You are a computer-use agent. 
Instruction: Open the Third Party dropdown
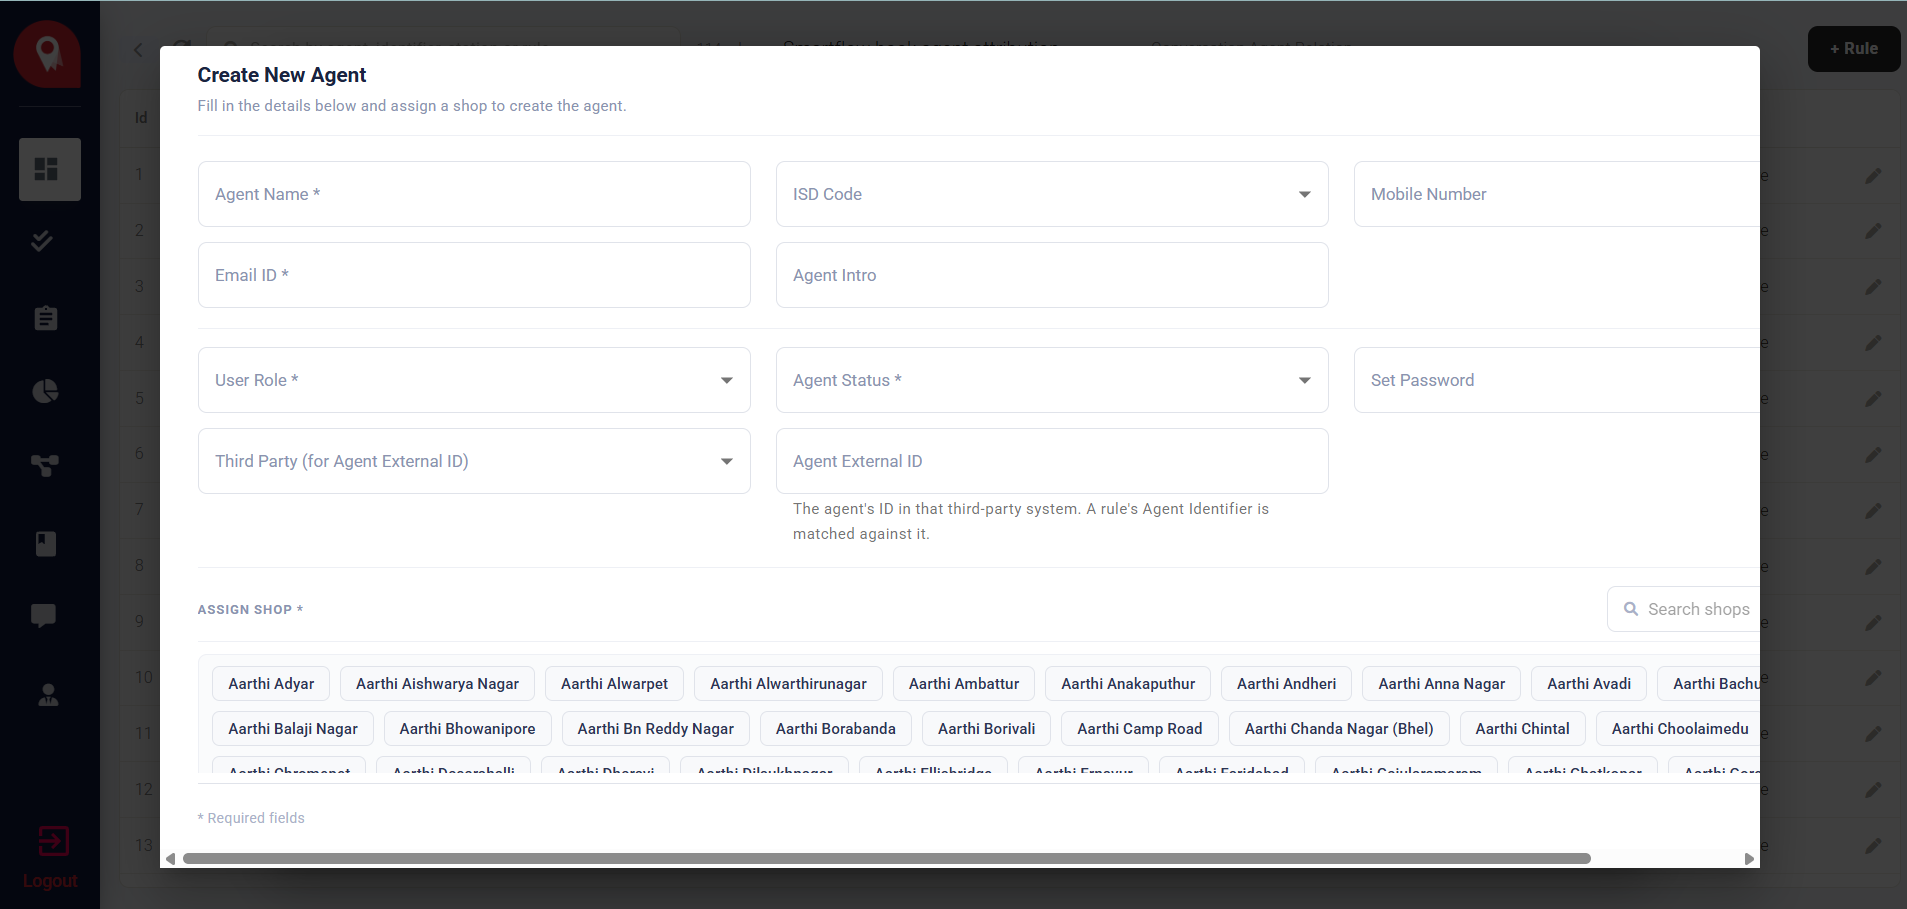point(474,461)
